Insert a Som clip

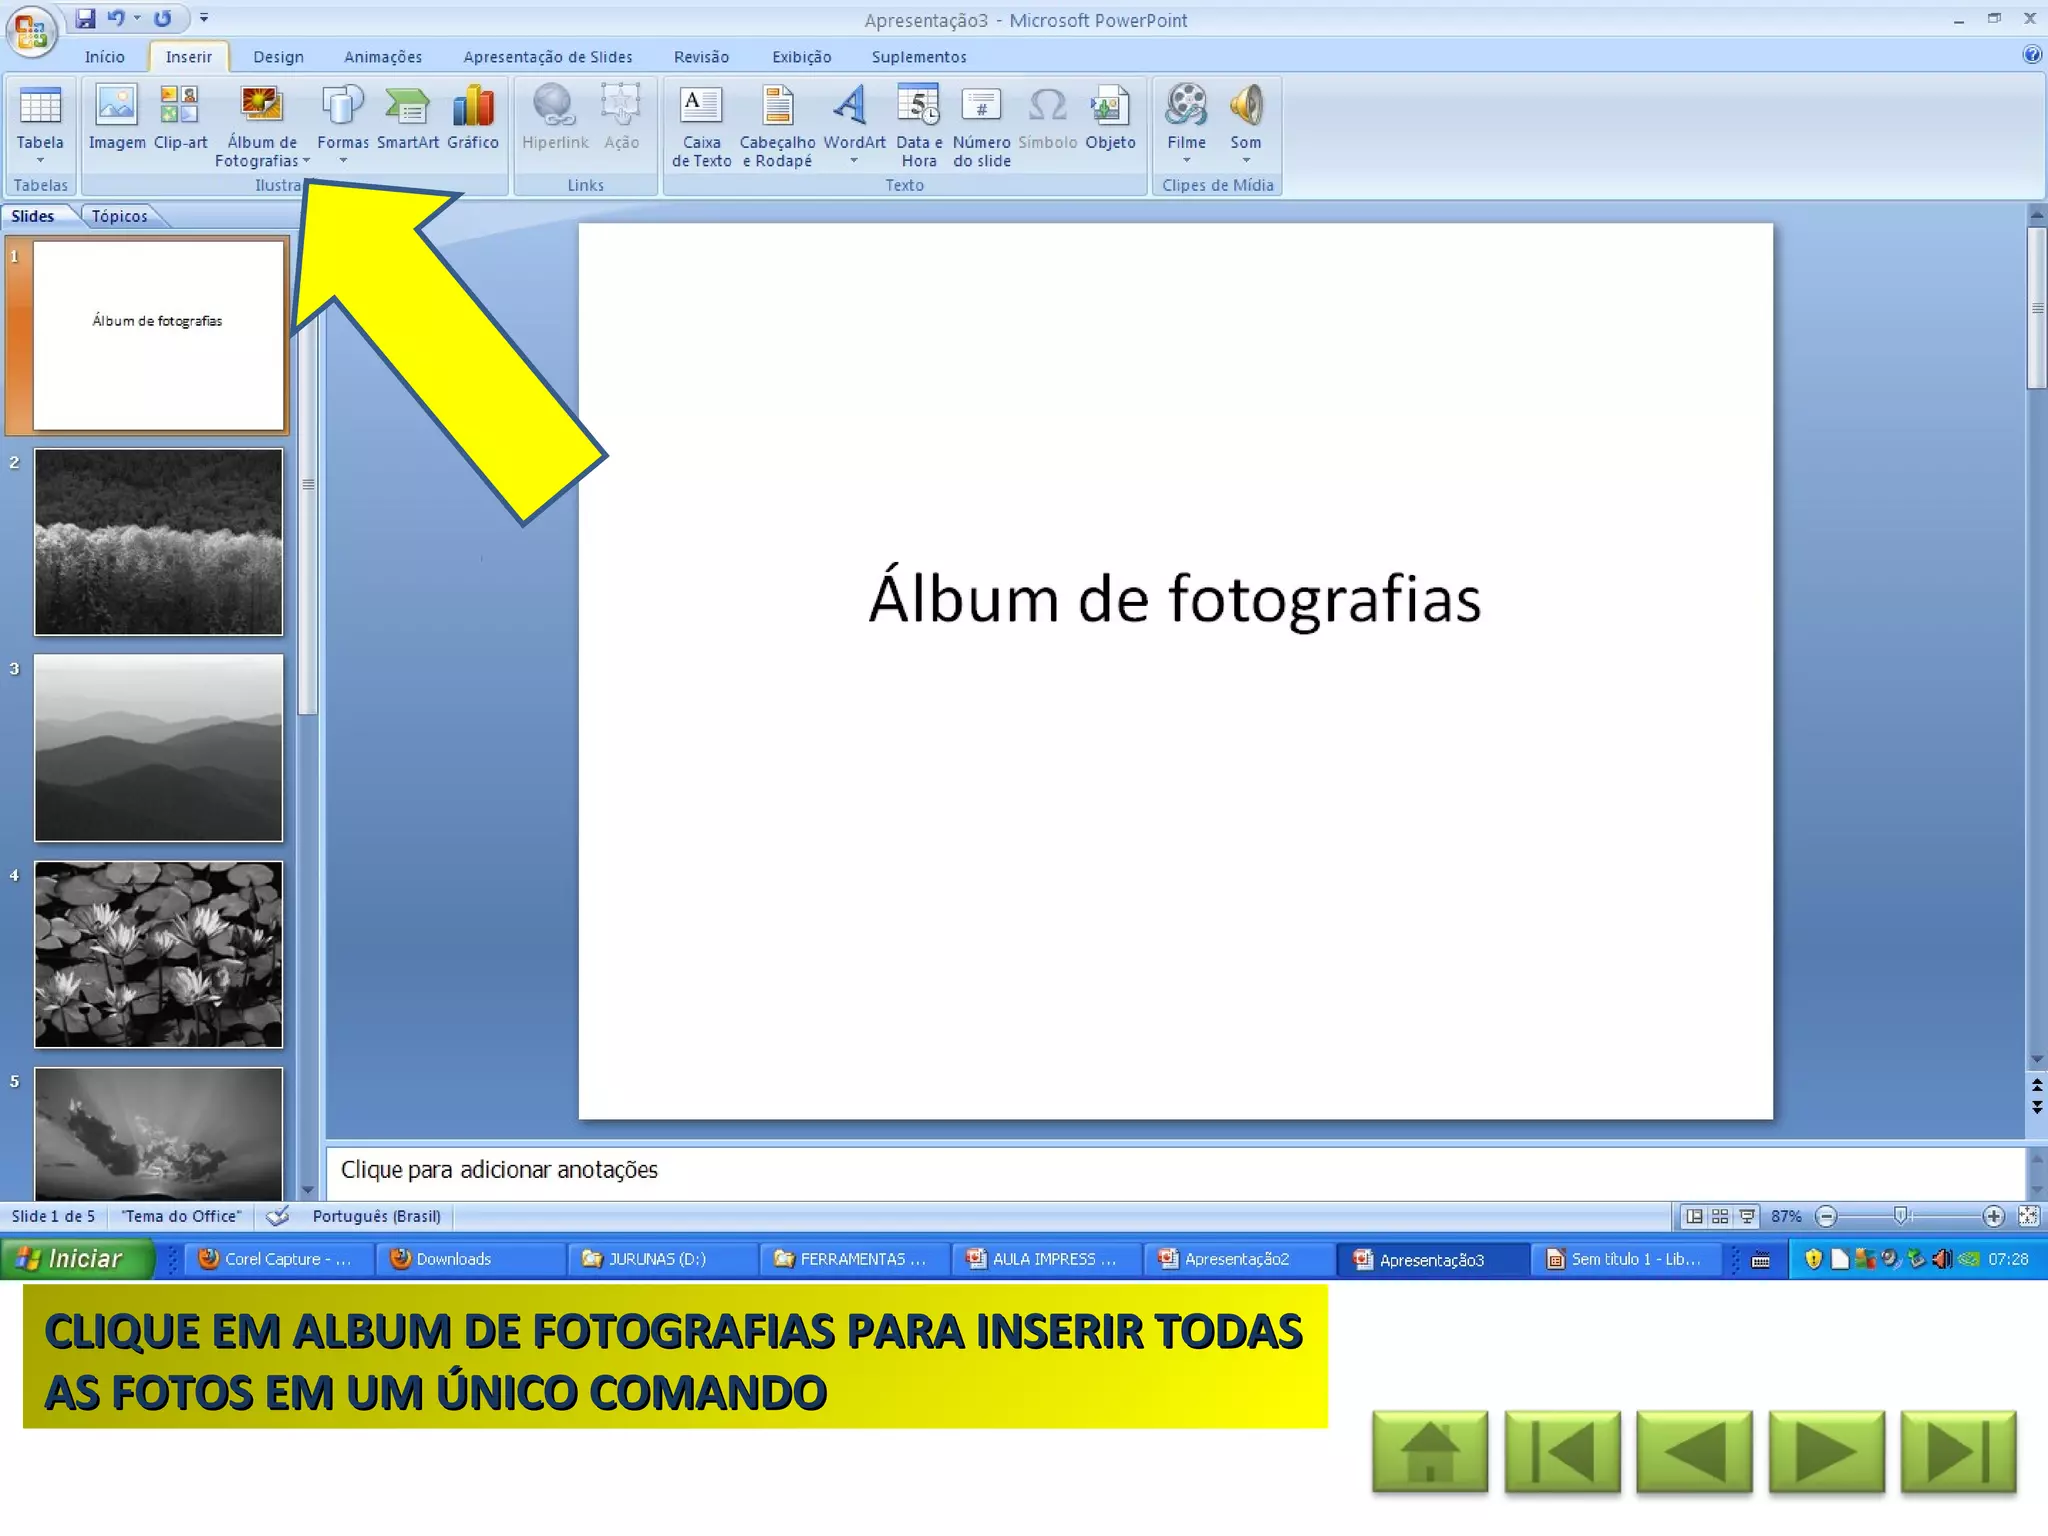tap(1245, 124)
